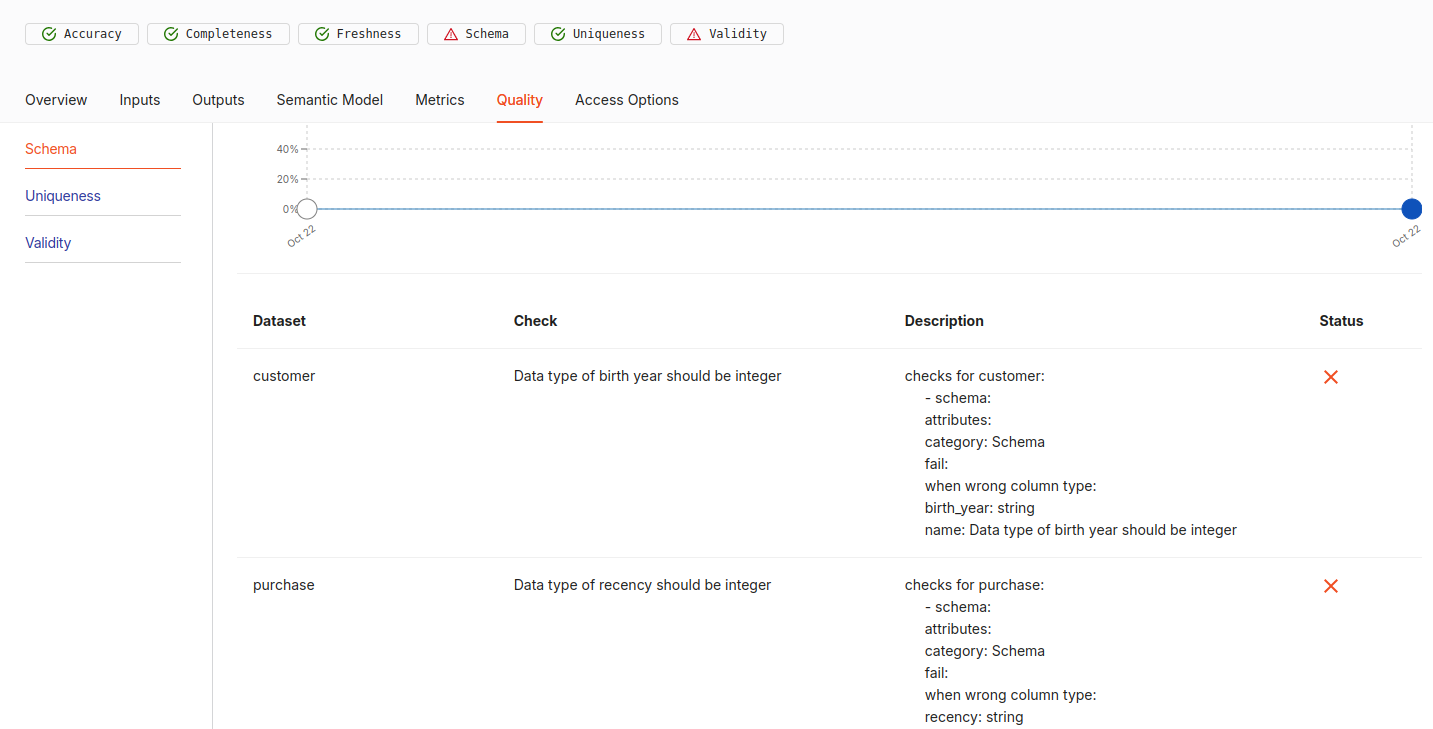Viewport: 1433px width, 729px height.
Task: Click 'checks for purchase:' description text
Action: coord(974,585)
